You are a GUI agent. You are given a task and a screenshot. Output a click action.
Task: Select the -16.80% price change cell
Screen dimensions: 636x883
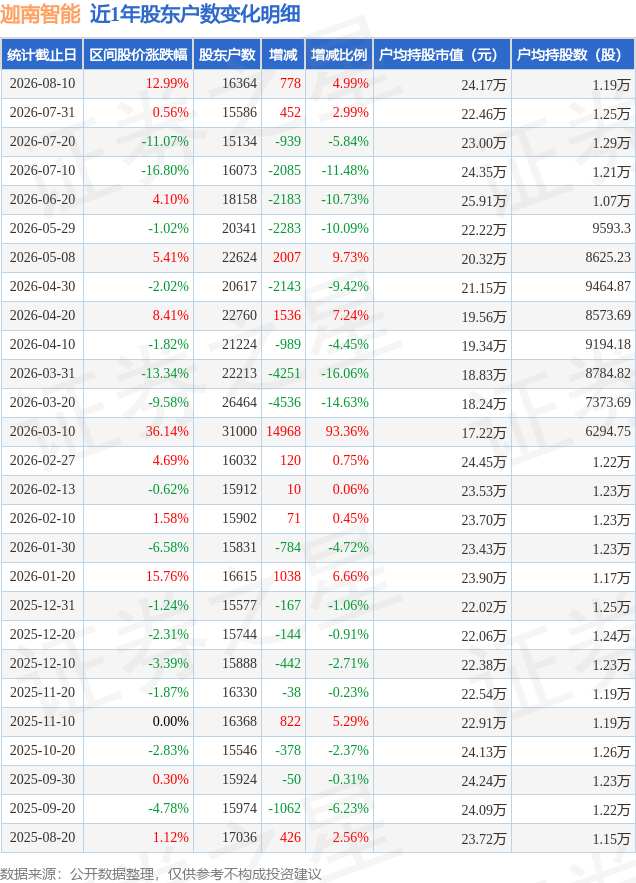click(164, 171)
